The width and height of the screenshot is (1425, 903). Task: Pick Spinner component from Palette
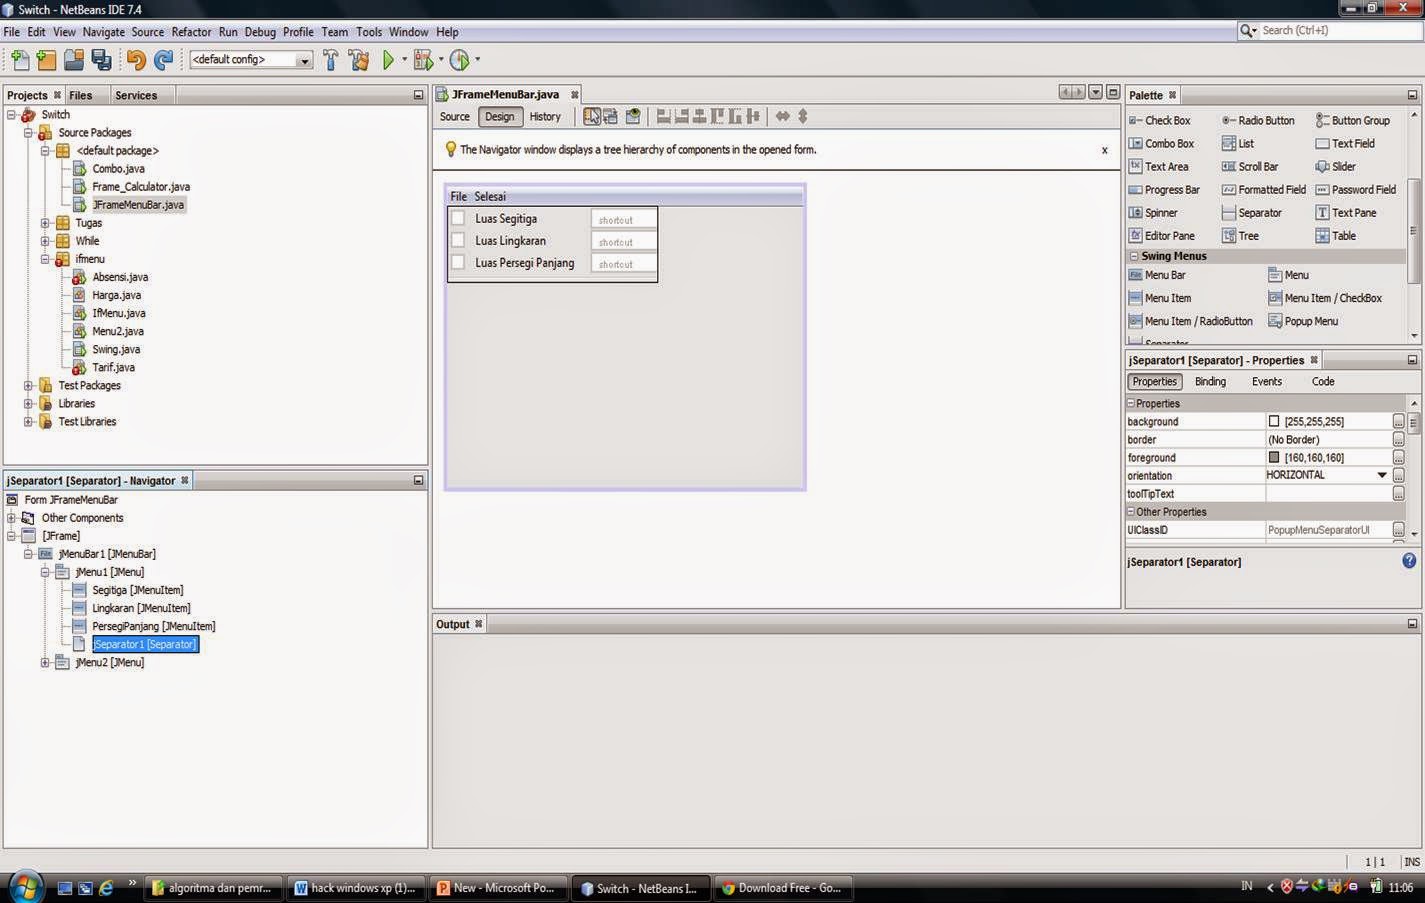tap(1153, 213)
